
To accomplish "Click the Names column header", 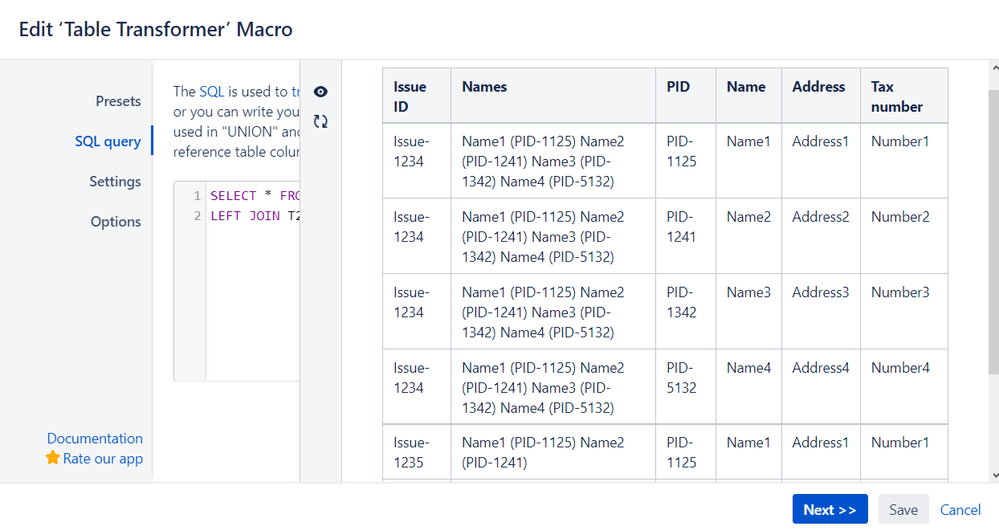I will coord(484,87).
